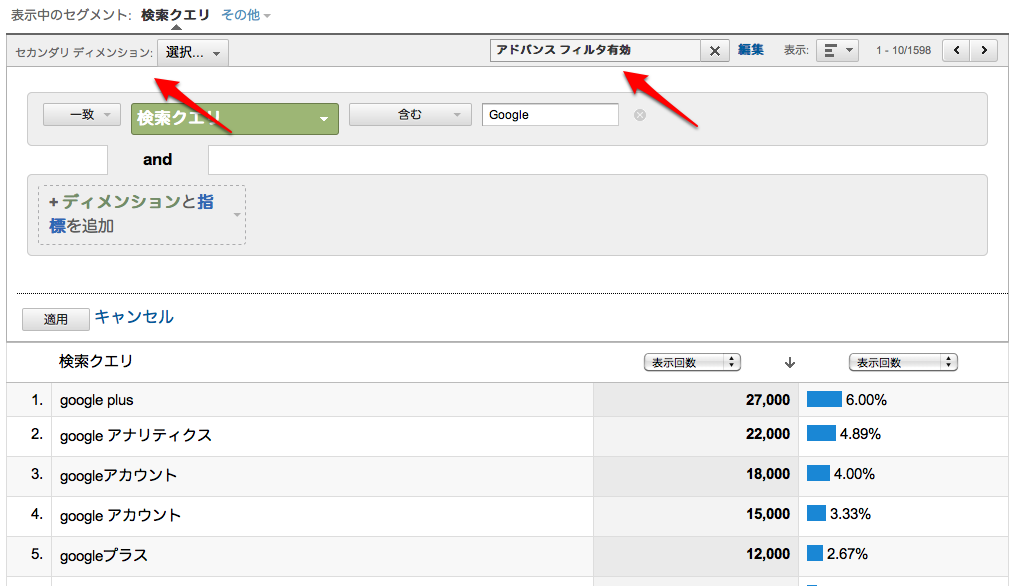Open the first 表示回数 metric selector
The height and width of the screenshot is (586, 1014).
coord(692,362)
